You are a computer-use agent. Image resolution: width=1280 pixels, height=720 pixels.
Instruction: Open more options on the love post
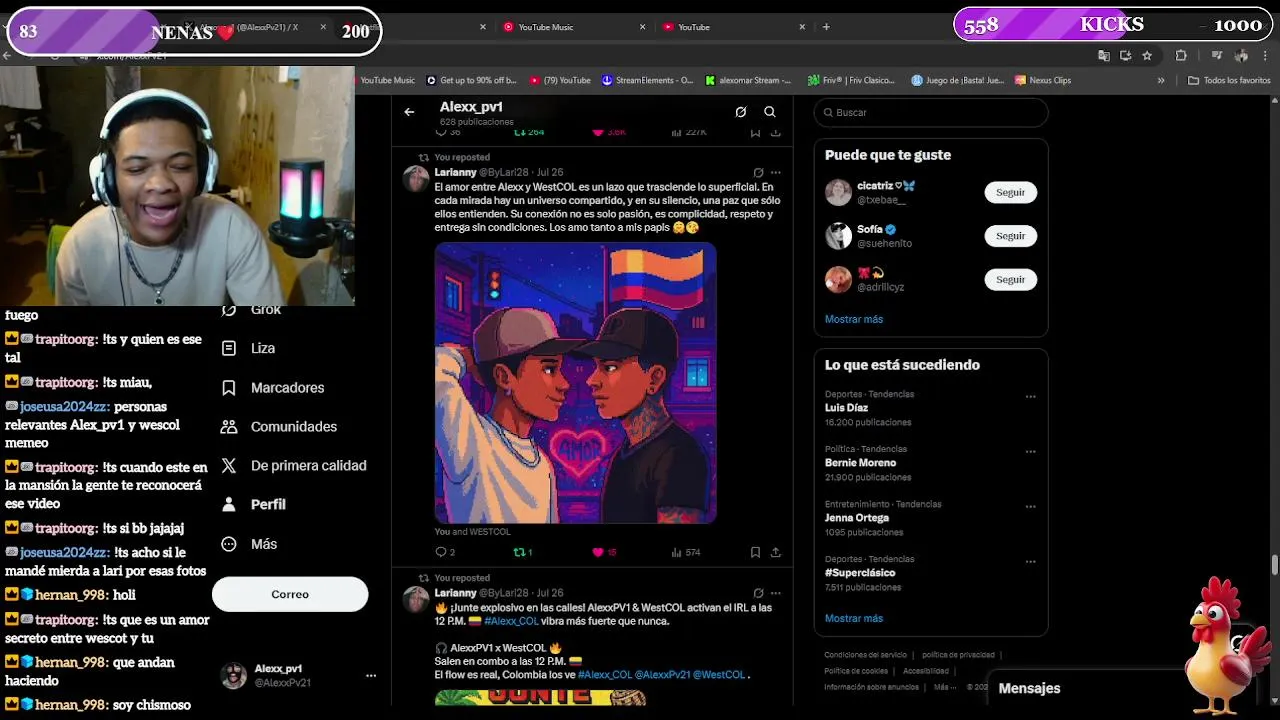[x=776, y=172]
